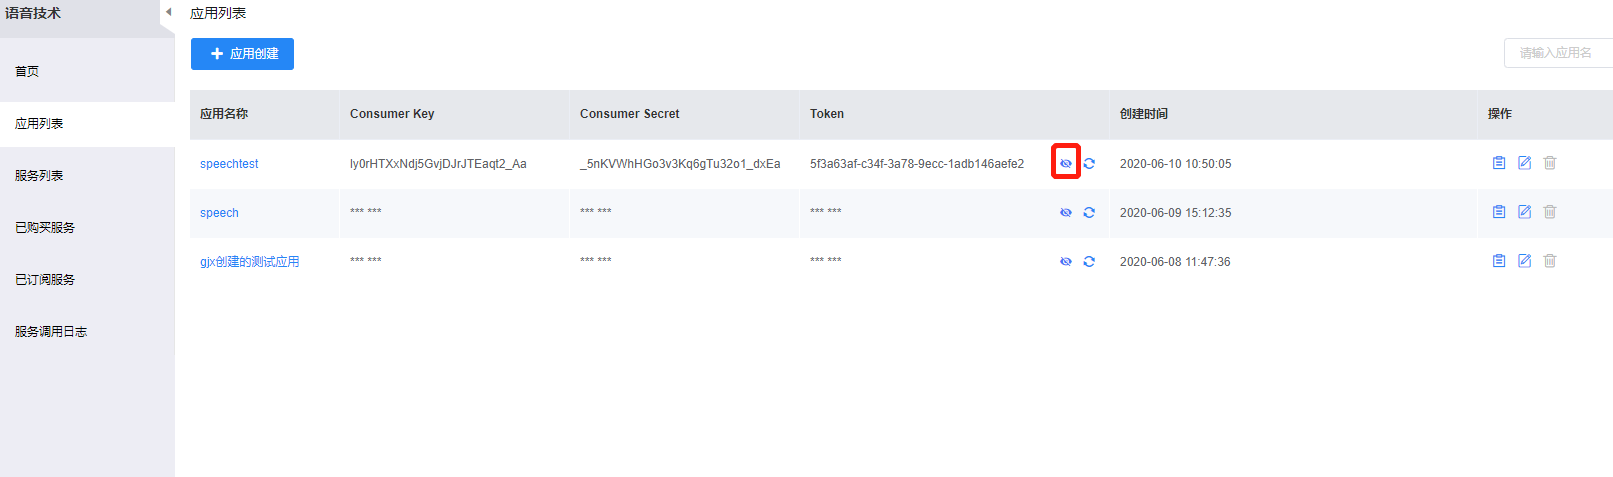Open details icon for speechtest

(1499, 162)
